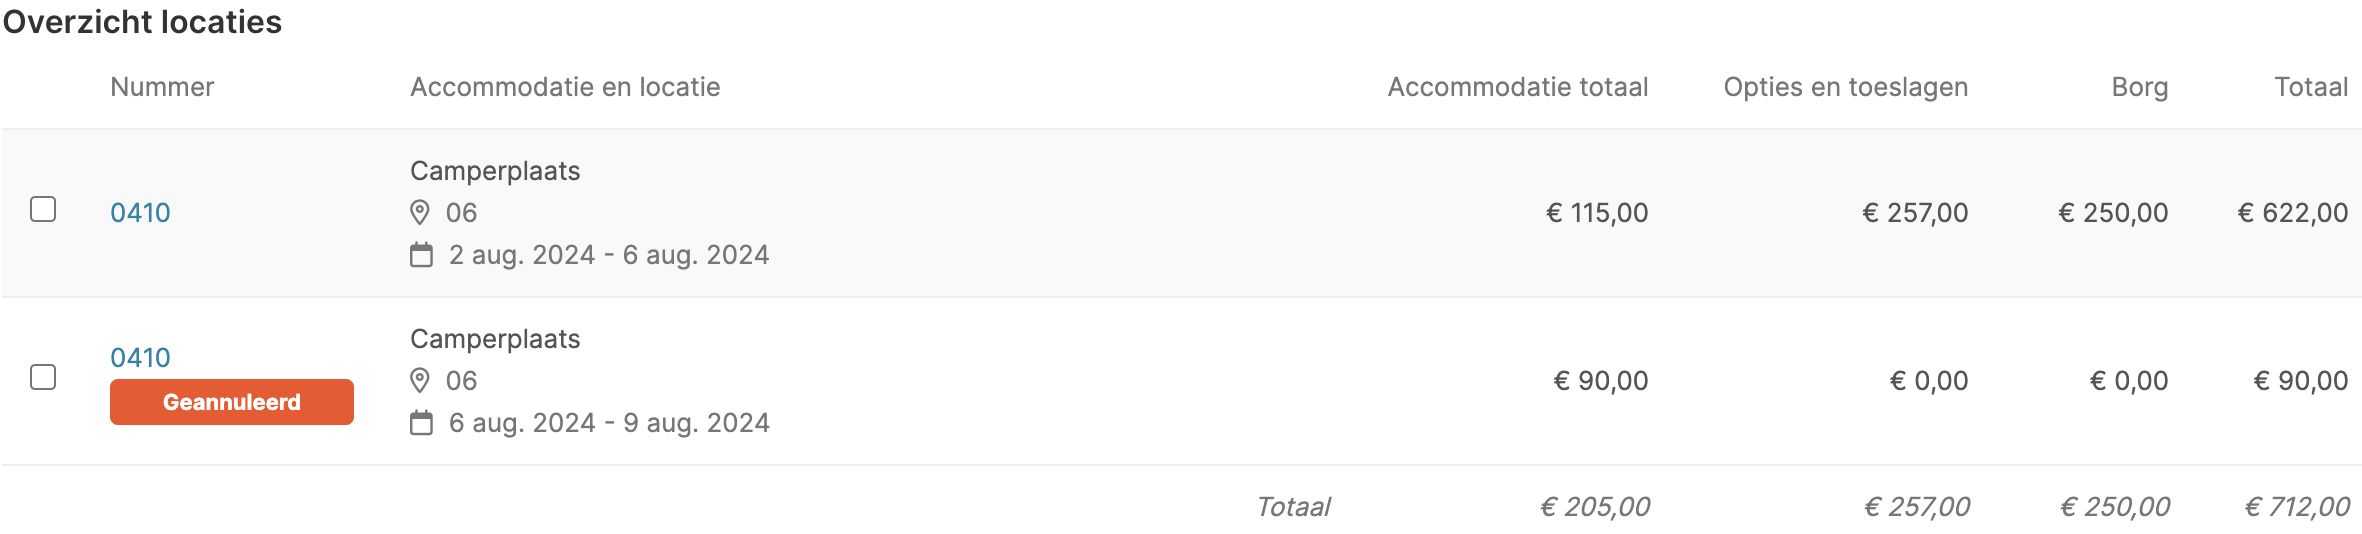Open reservation link 0410 in first row
The image size is (2362, 534).
(140, 213)
